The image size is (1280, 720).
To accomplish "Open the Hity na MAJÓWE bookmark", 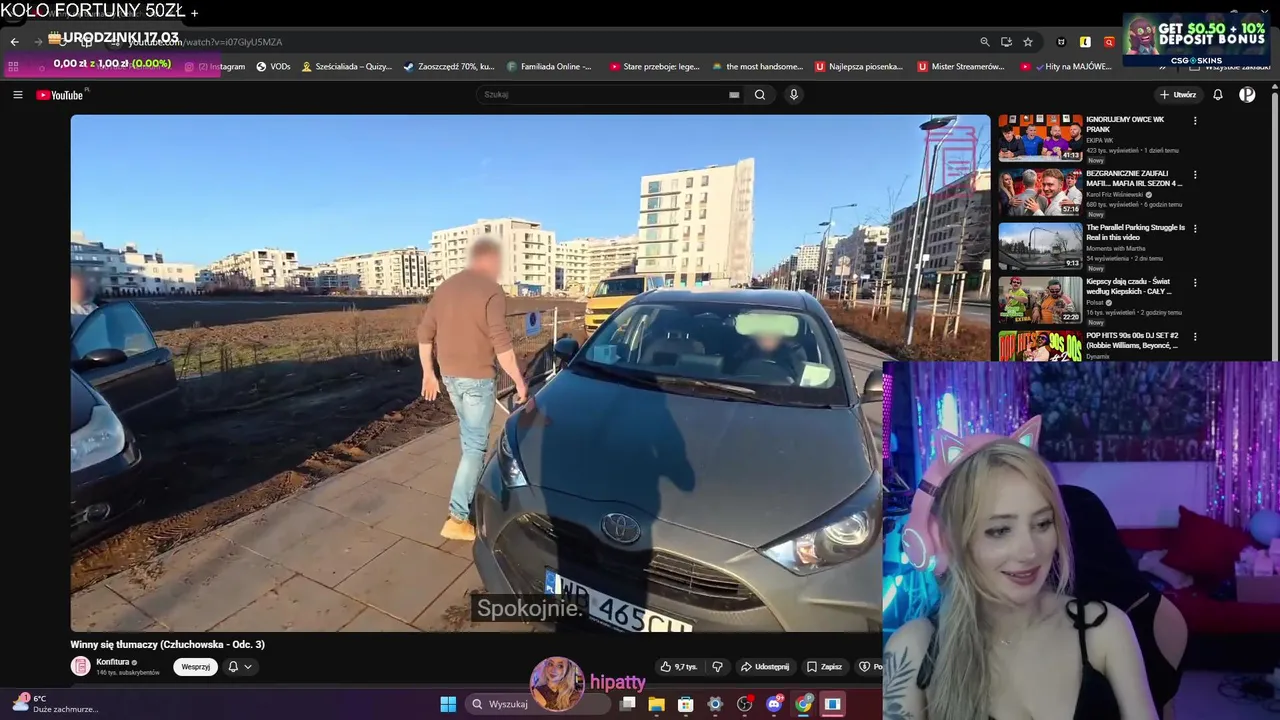I will pyautogui.click(x=1066, y=67).
